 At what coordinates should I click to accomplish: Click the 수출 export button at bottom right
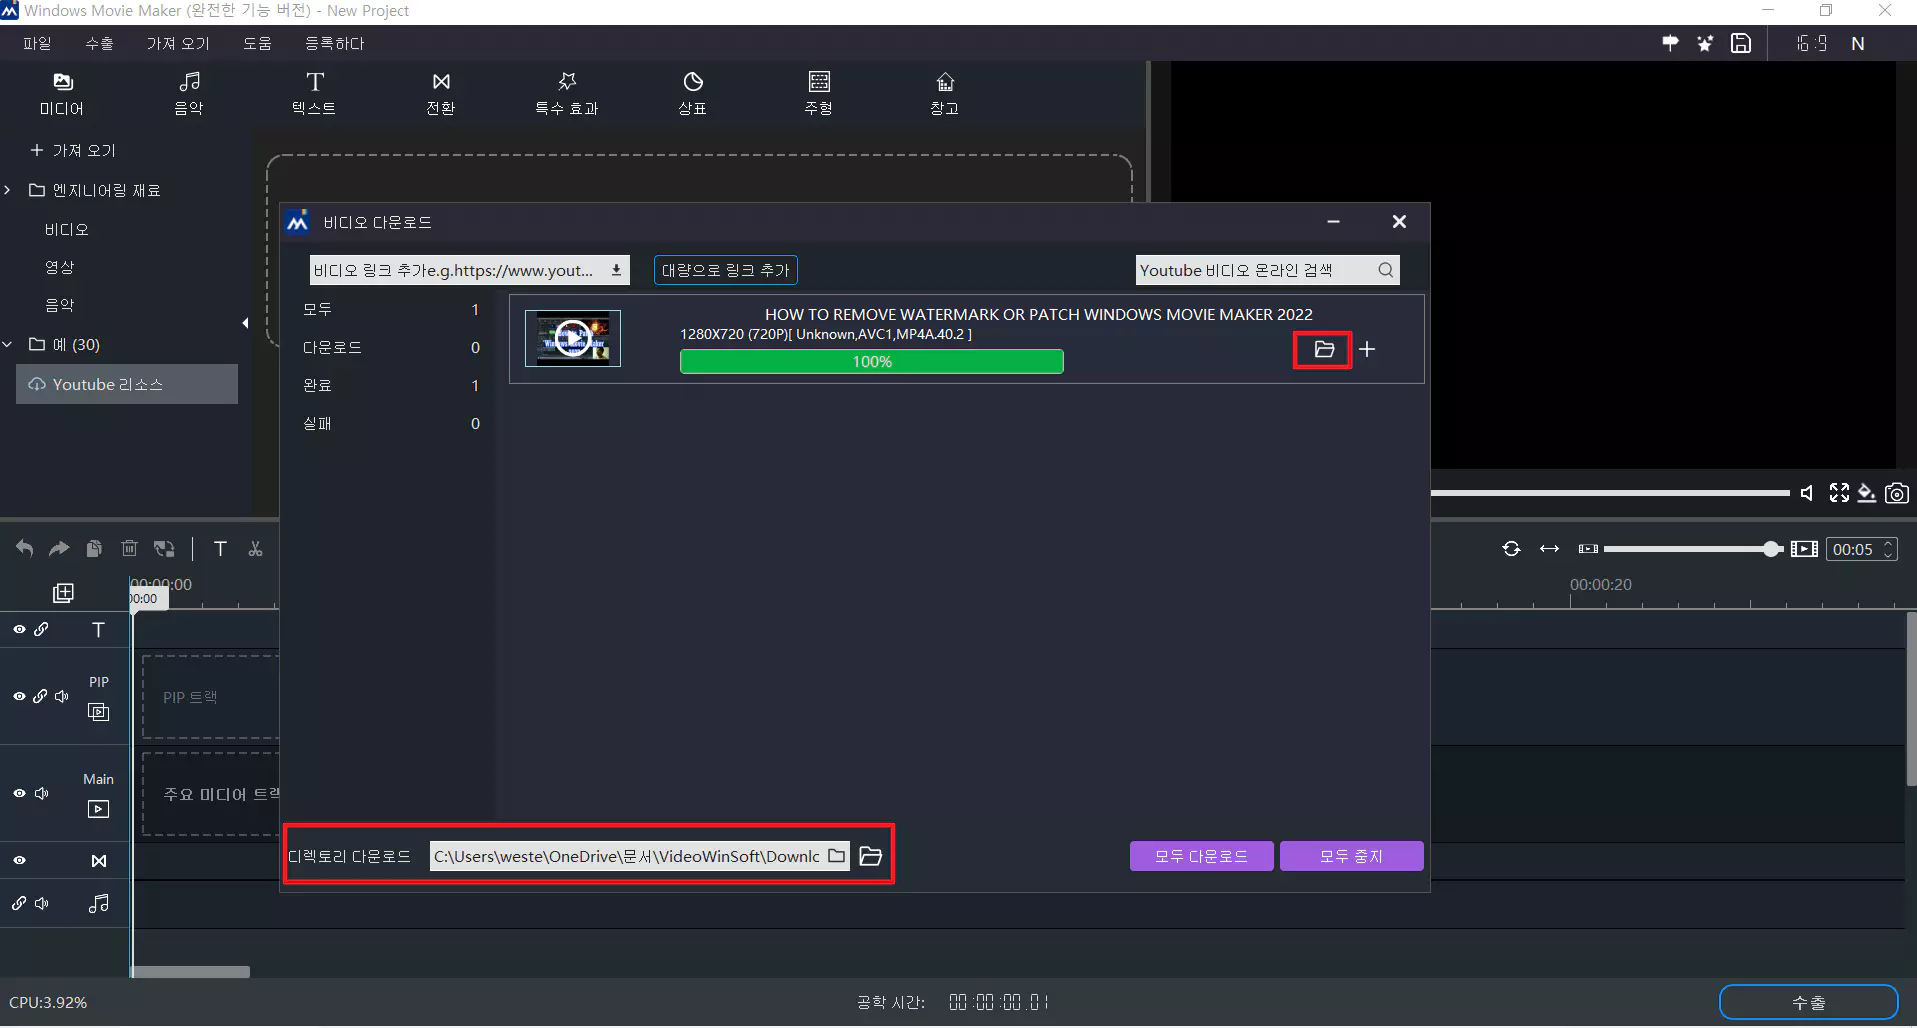click(x=1808, y=1002)
